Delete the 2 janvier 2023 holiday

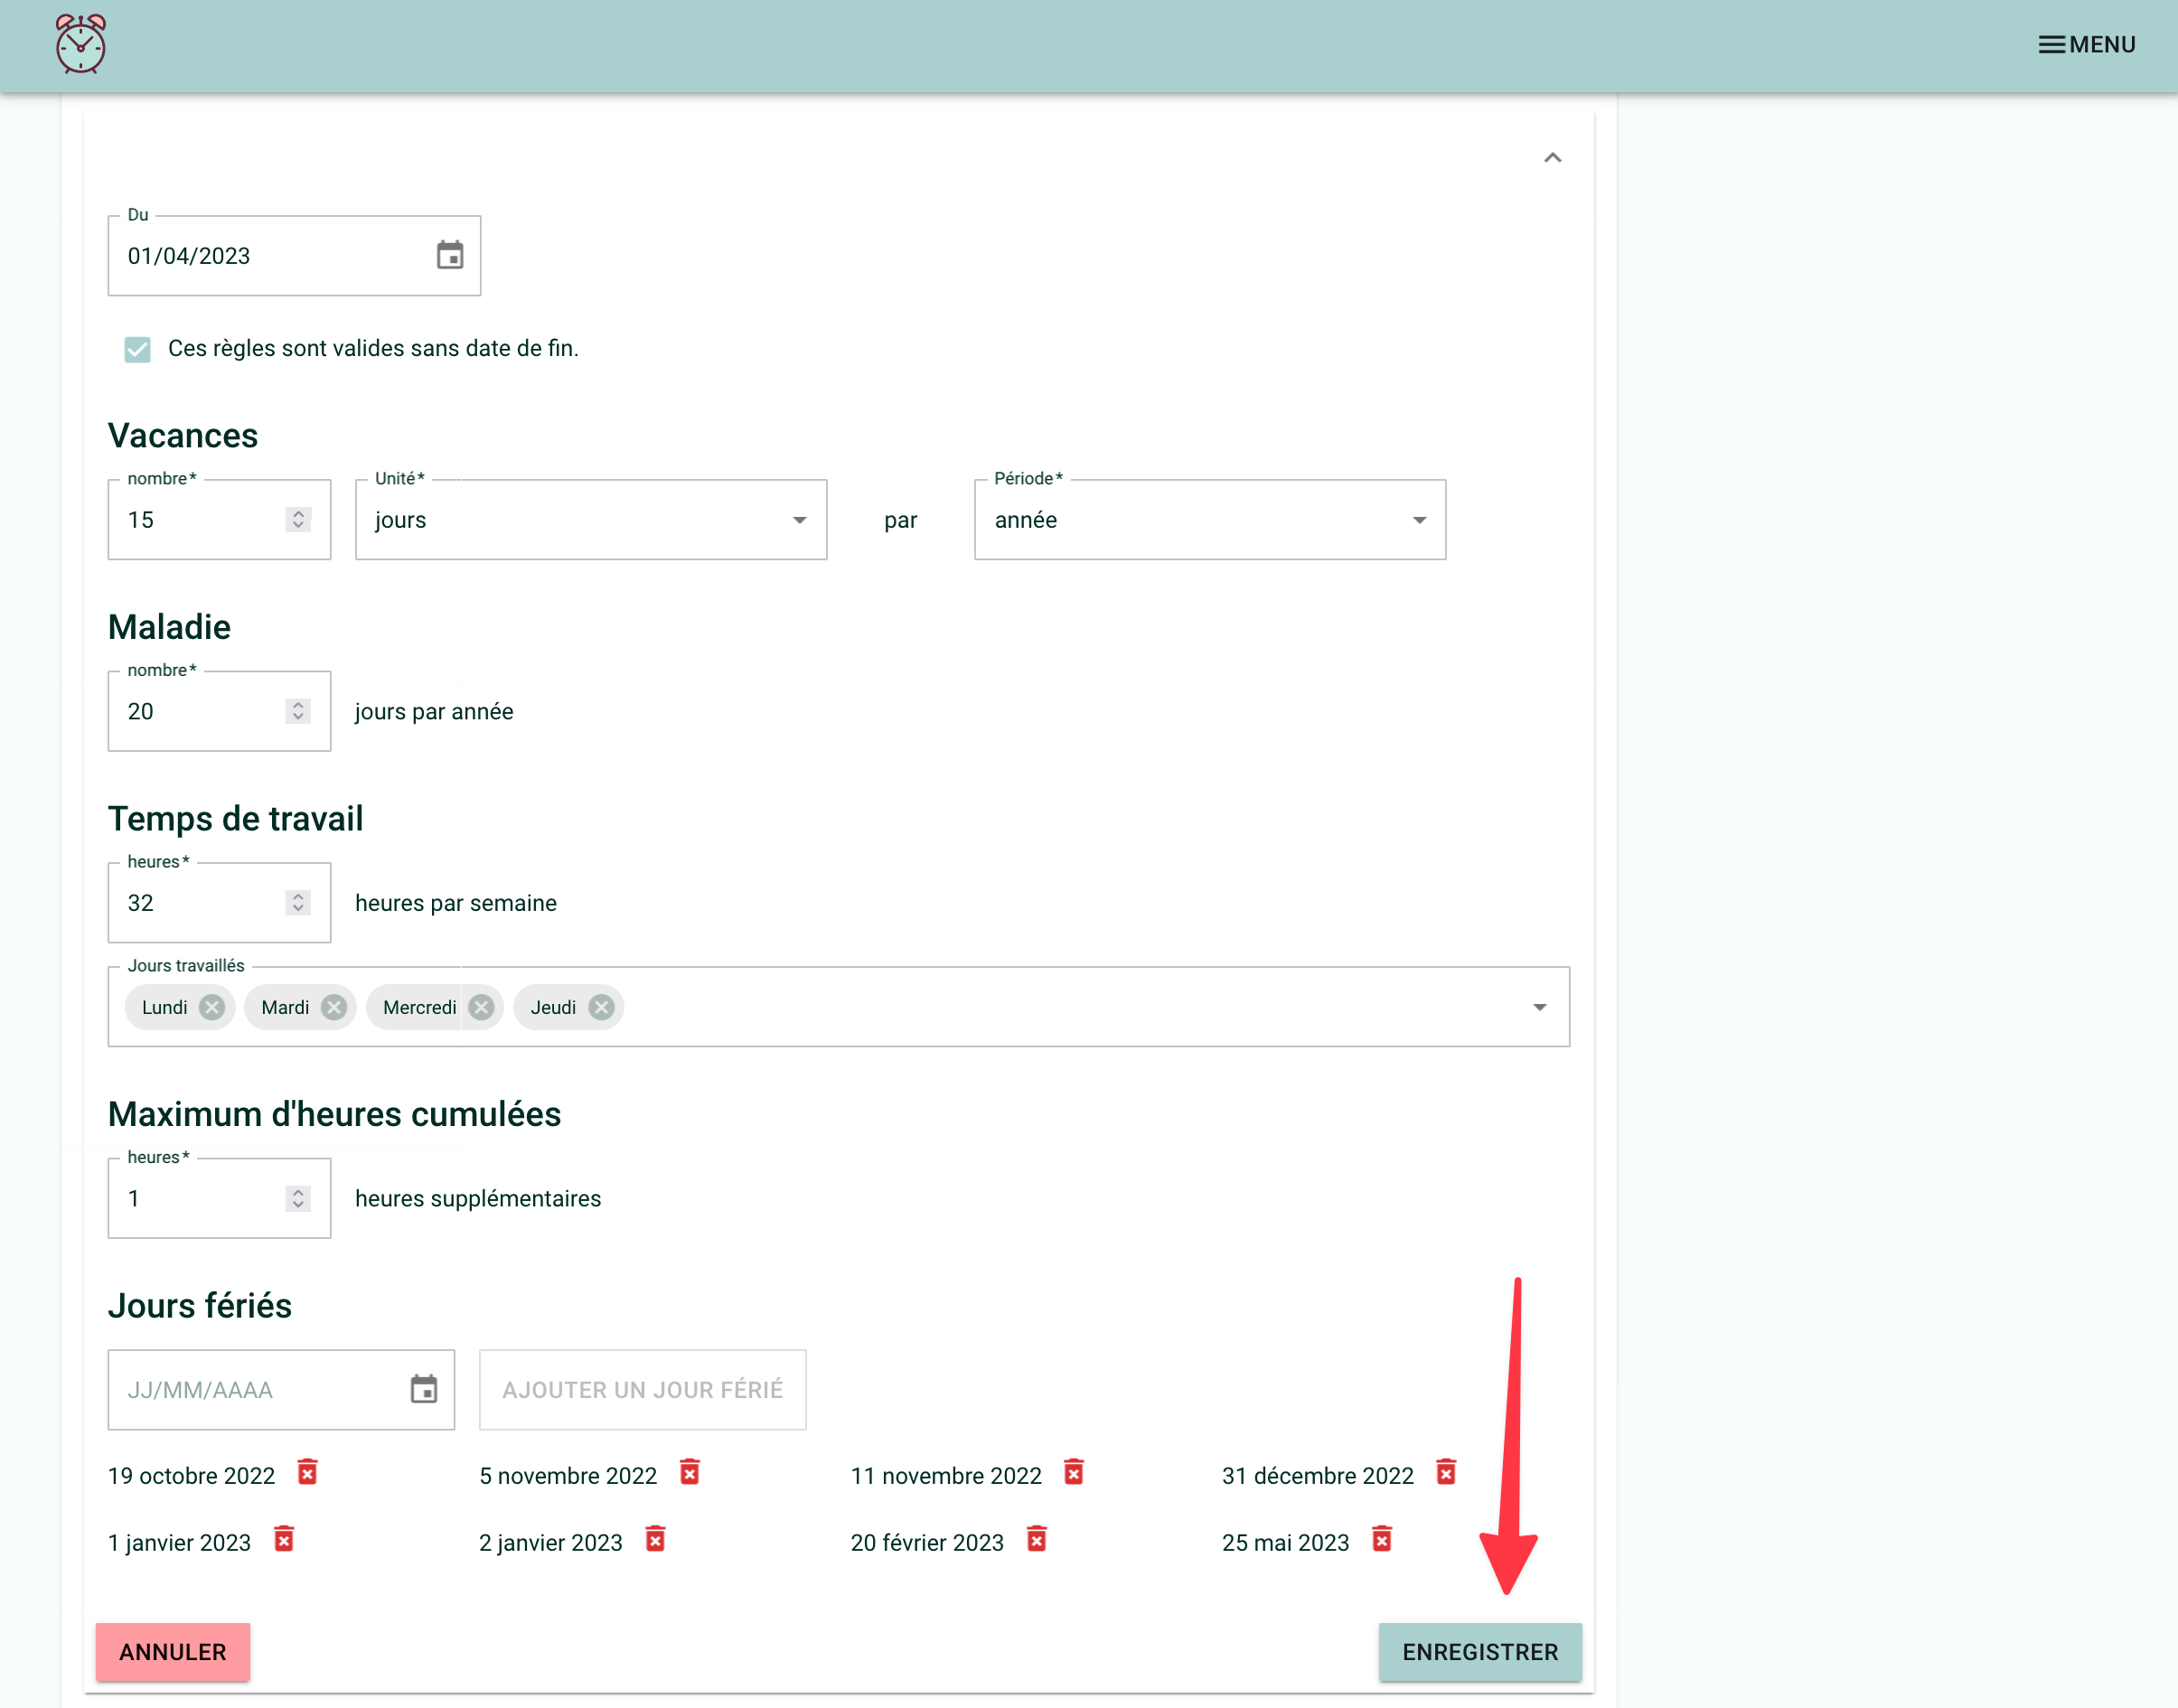click(656, 1540)
